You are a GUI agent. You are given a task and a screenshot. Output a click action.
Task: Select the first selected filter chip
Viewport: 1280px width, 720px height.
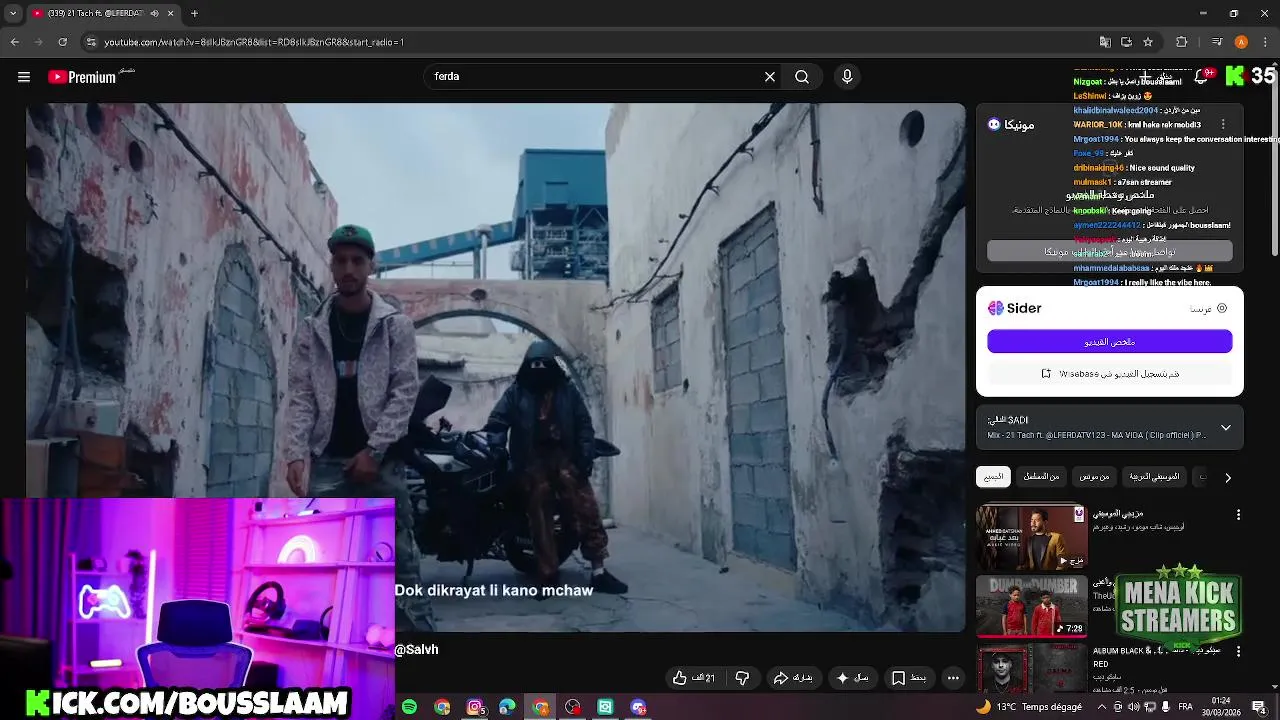click(x=994, y=477)
